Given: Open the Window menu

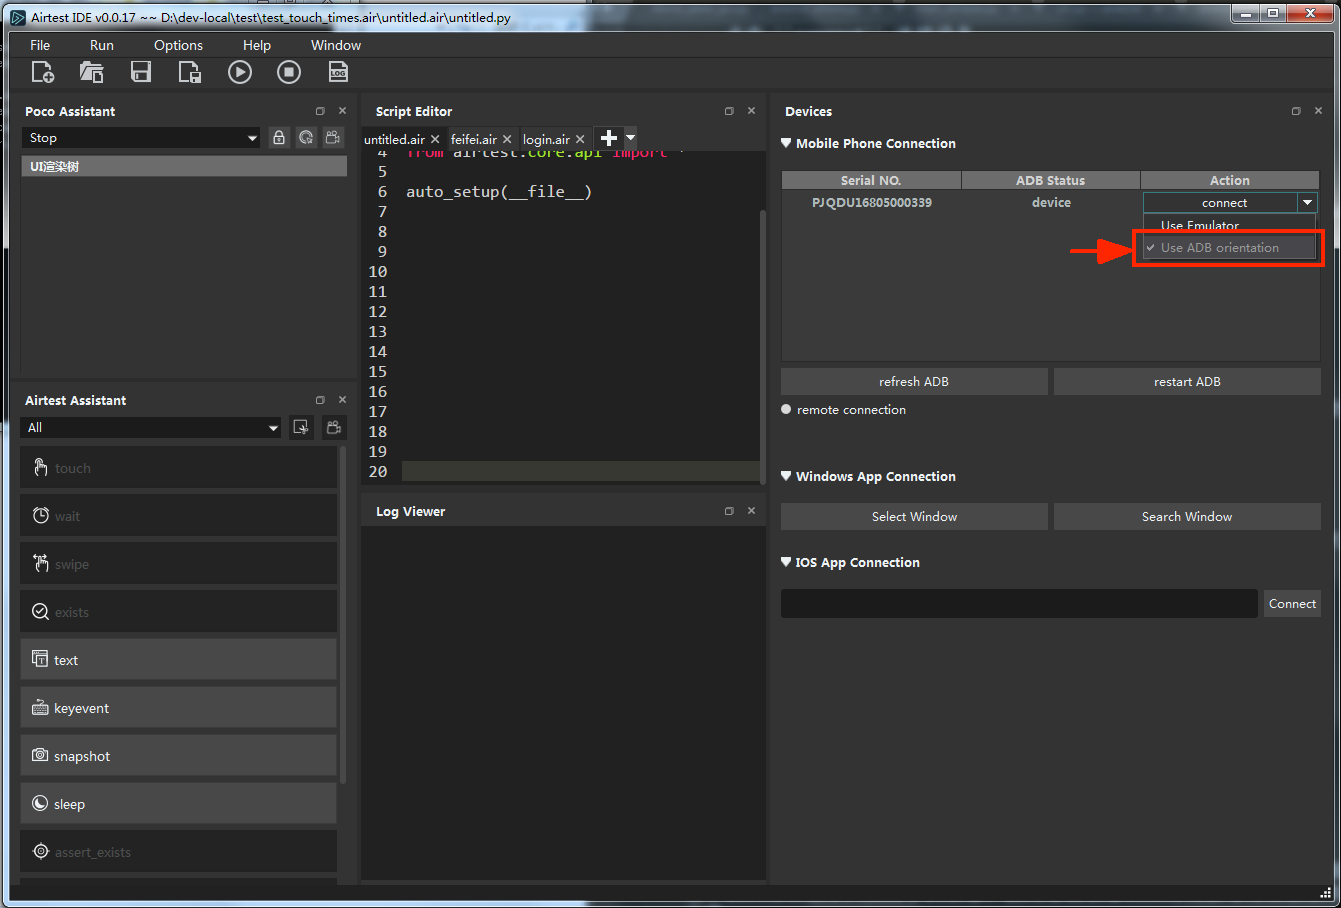Looking at the screenshot, I should pyautogui.click(x=336, y=45).
